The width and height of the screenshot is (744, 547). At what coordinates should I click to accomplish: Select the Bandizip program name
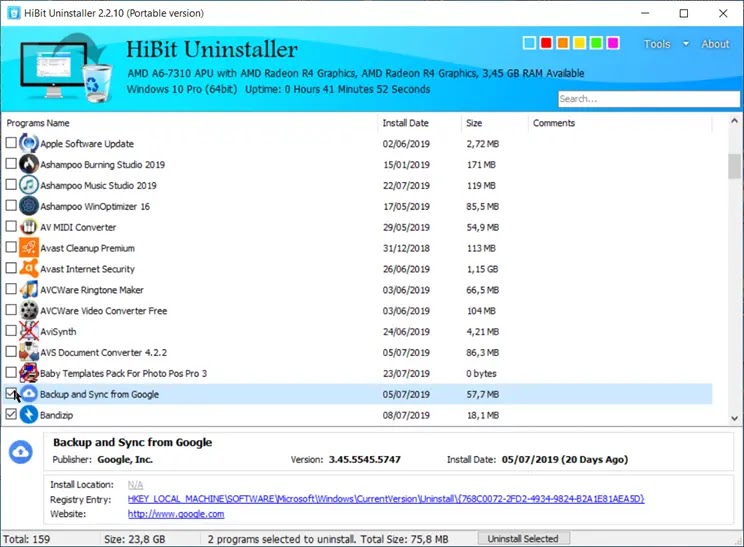pyautogui.click(x=56, y=415)
